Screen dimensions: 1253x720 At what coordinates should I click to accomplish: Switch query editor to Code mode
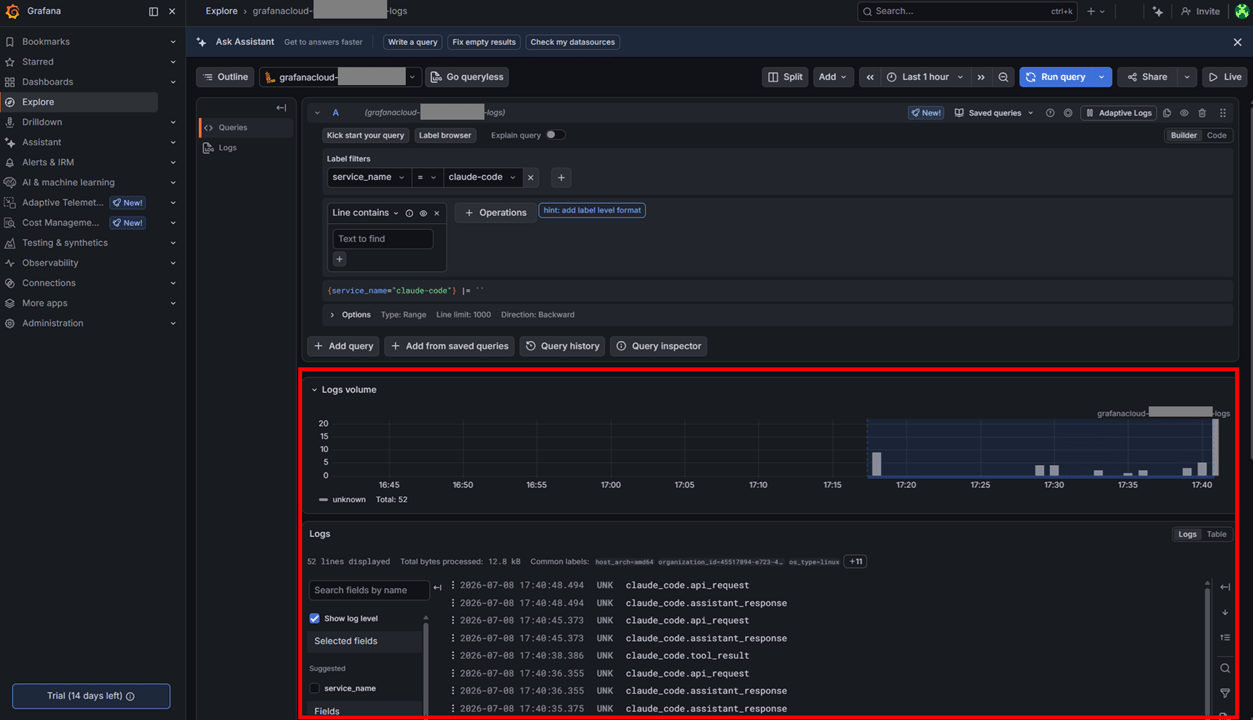click(1216, 135)
